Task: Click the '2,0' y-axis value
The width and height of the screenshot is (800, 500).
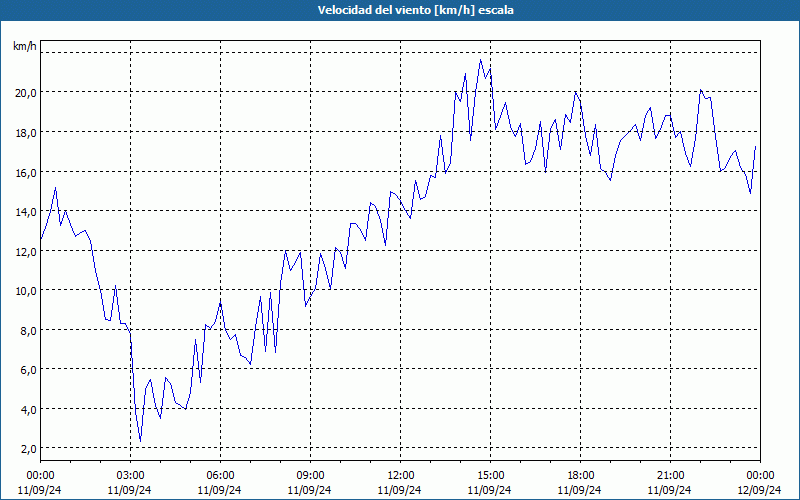Action: [28, 449]
